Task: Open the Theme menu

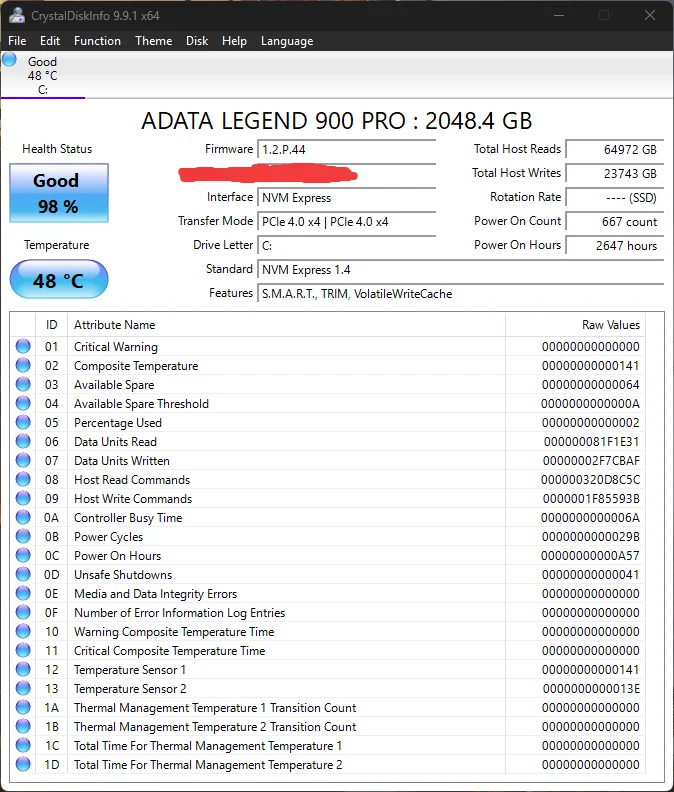Action: pyautogui.click(x=154, y=41)
